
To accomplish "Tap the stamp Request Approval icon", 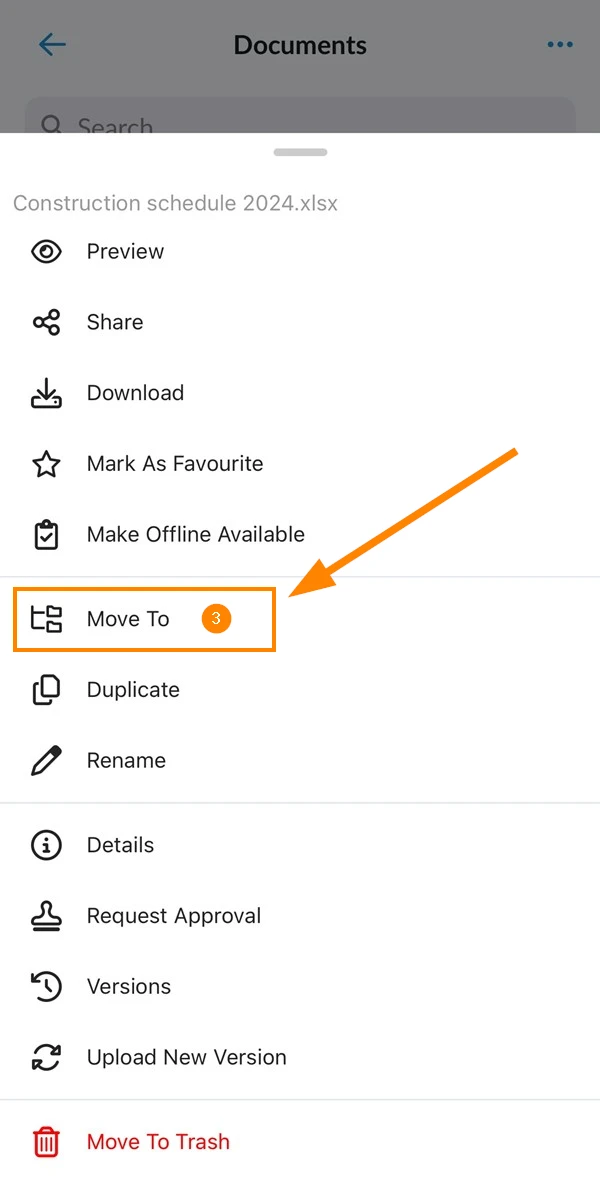I will click(46, 916).
